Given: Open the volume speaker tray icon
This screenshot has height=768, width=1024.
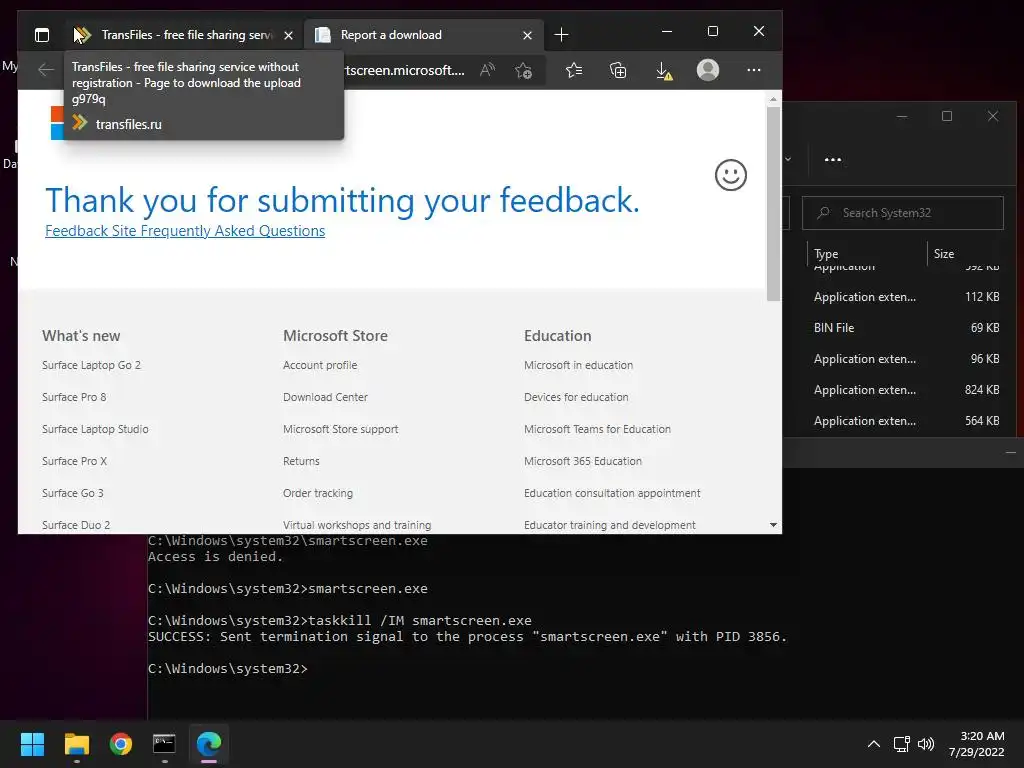Looking at the screenshot, I should point(926,744).
